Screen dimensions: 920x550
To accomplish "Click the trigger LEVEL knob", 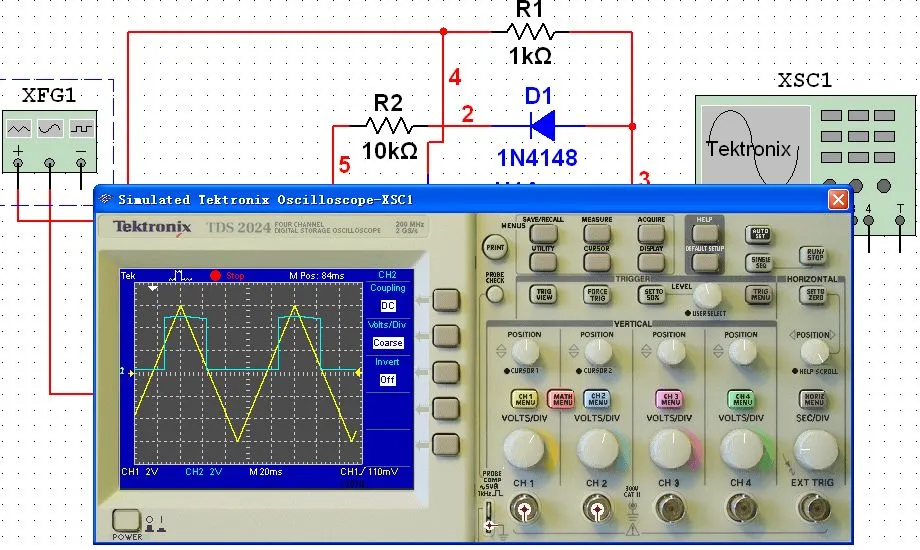I will pyautogui.click(x=707, y=295).
